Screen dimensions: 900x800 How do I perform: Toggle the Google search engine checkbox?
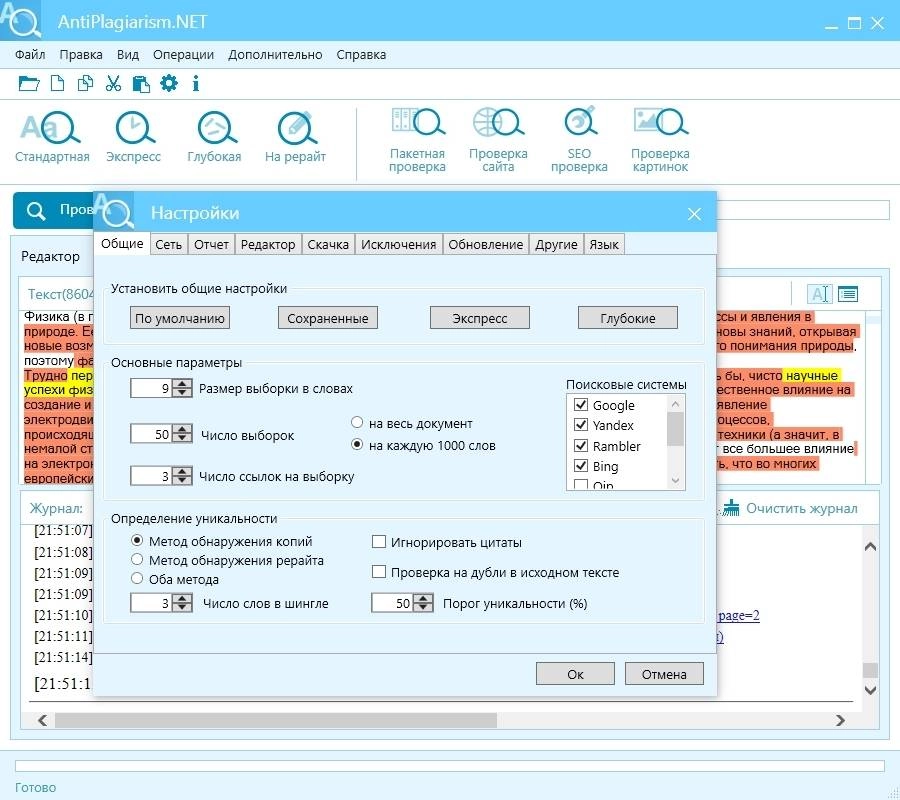581,405
